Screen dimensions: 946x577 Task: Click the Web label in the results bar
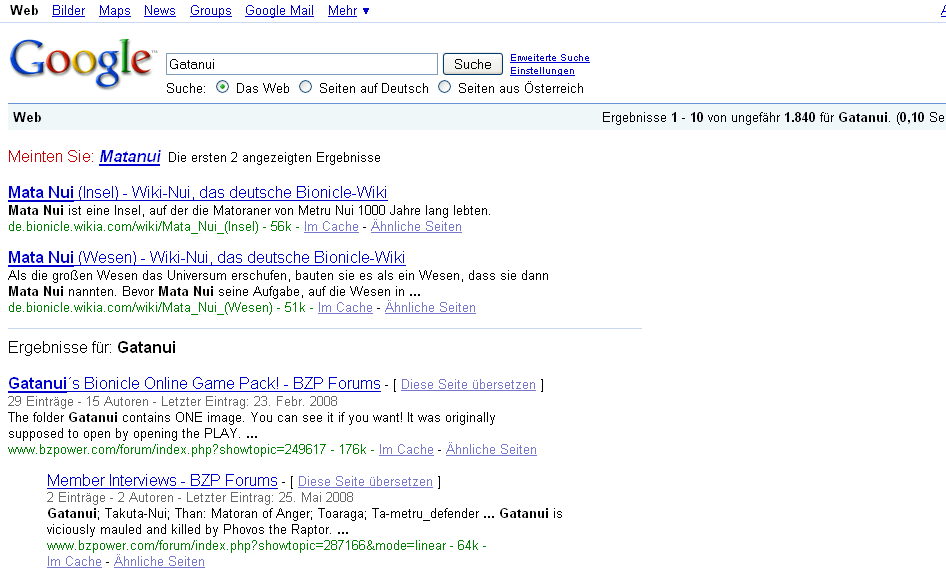(x=27, y=118)
